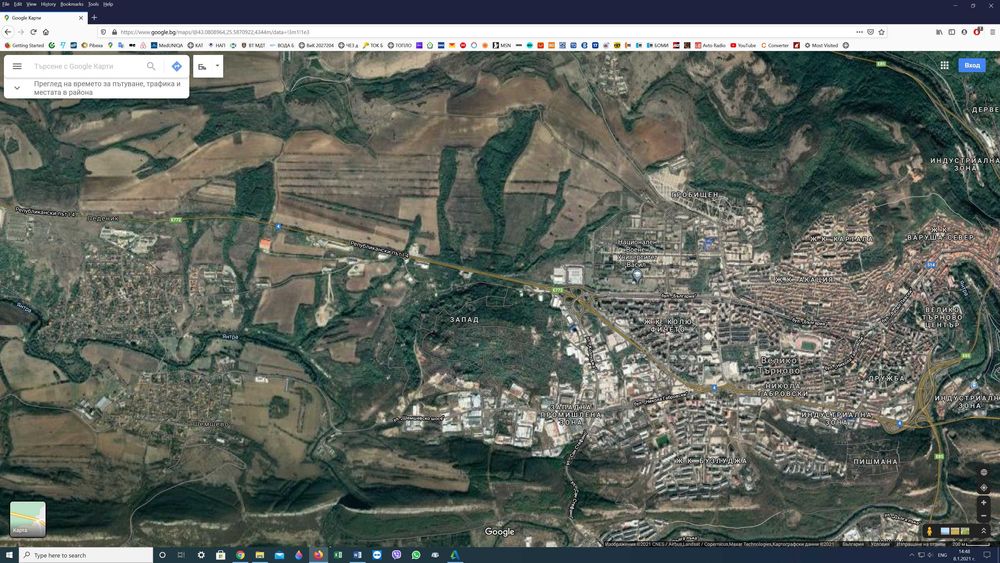1000x563 pixels.
Task: Open page actions three-dot menu
Action: coord(859,32)
